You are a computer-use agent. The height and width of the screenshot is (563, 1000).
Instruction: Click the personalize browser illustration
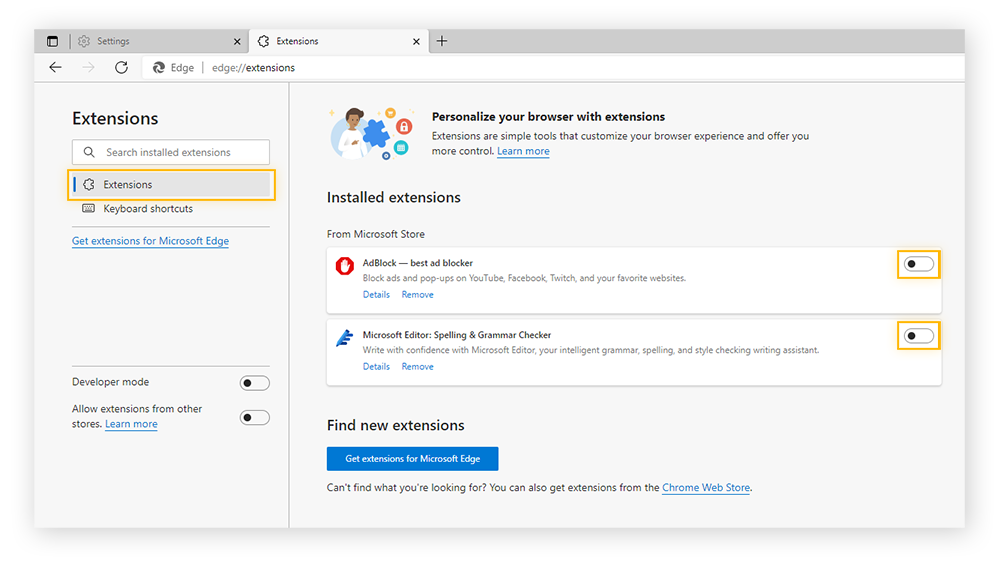(x=371, y=133)
